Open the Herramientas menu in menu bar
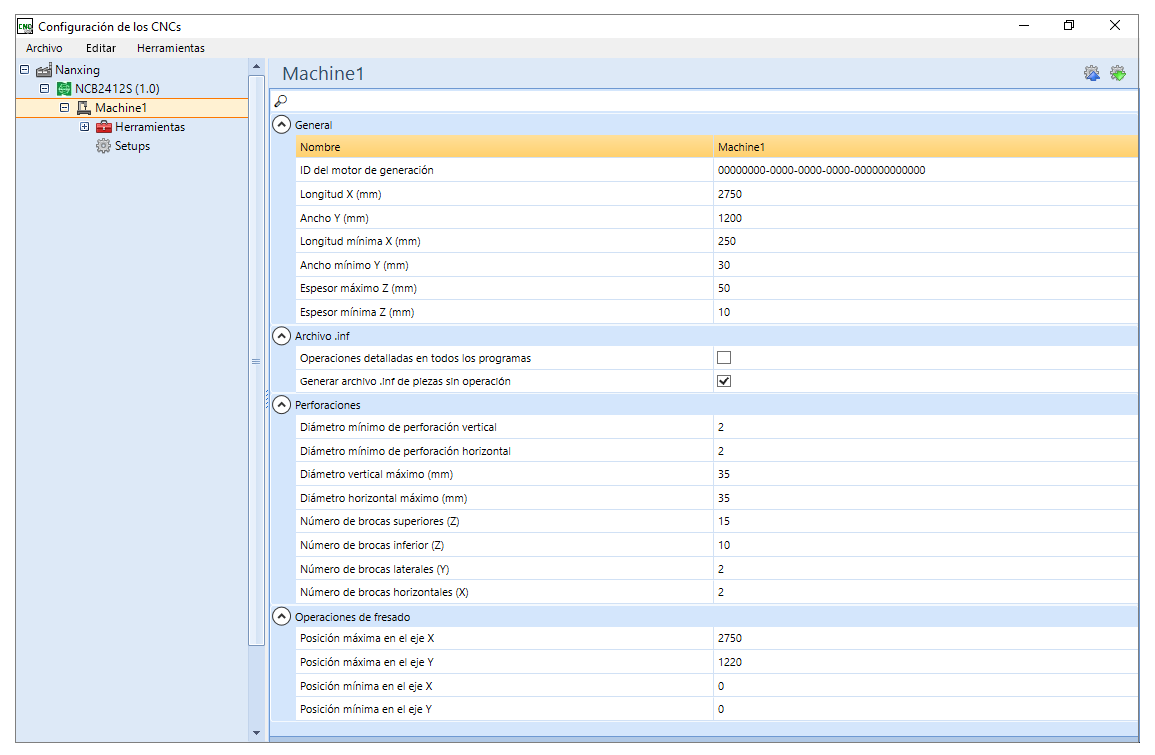Image resolution: width=1155 pixels, height=755 pixels. coord(171,48)
